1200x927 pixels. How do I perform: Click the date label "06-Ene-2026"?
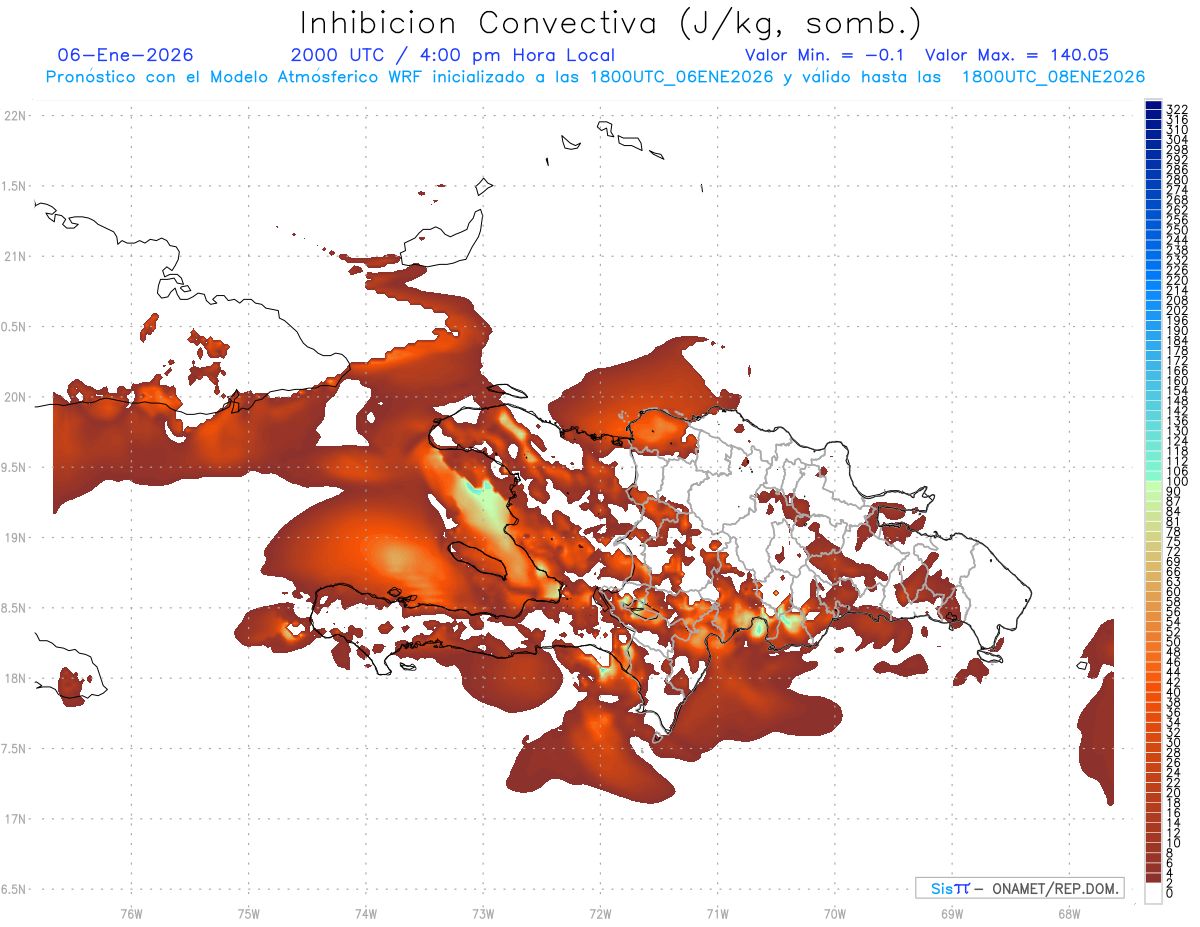126,56
